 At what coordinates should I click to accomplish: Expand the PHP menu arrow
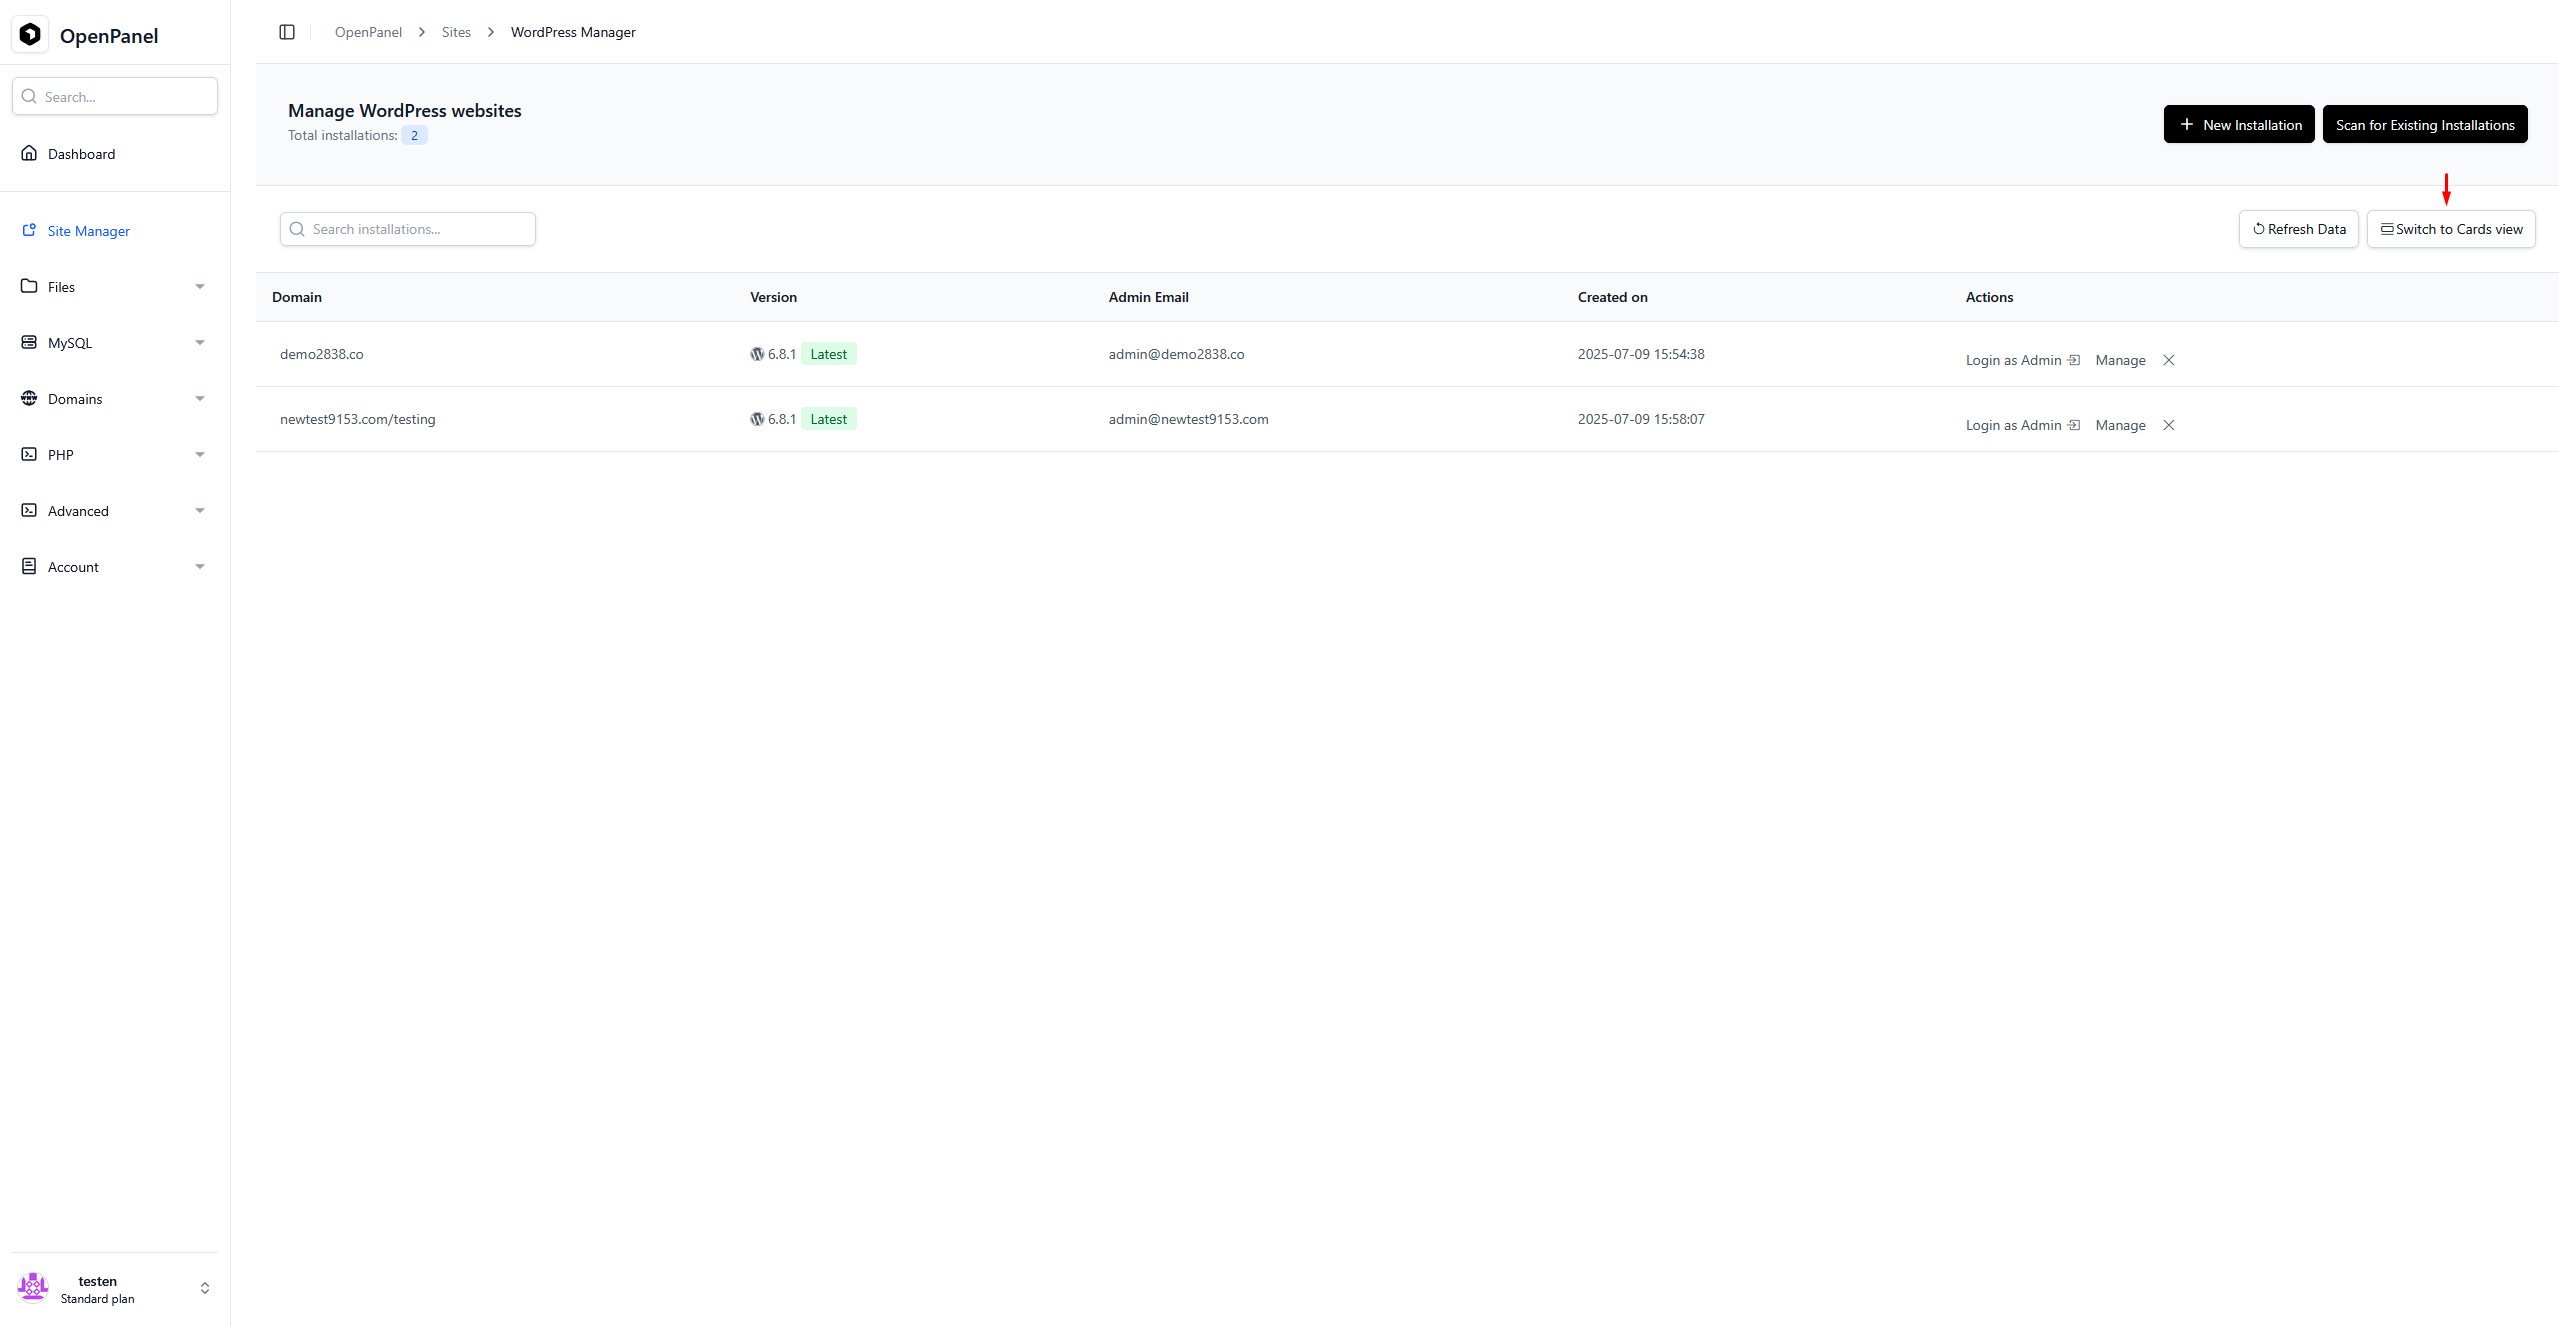(x=200, y=455)
